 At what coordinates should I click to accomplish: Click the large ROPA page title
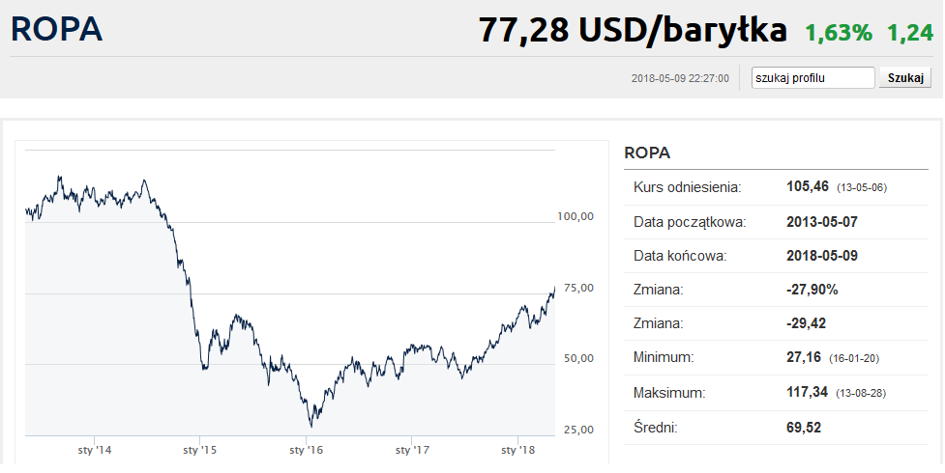(57, 29)
